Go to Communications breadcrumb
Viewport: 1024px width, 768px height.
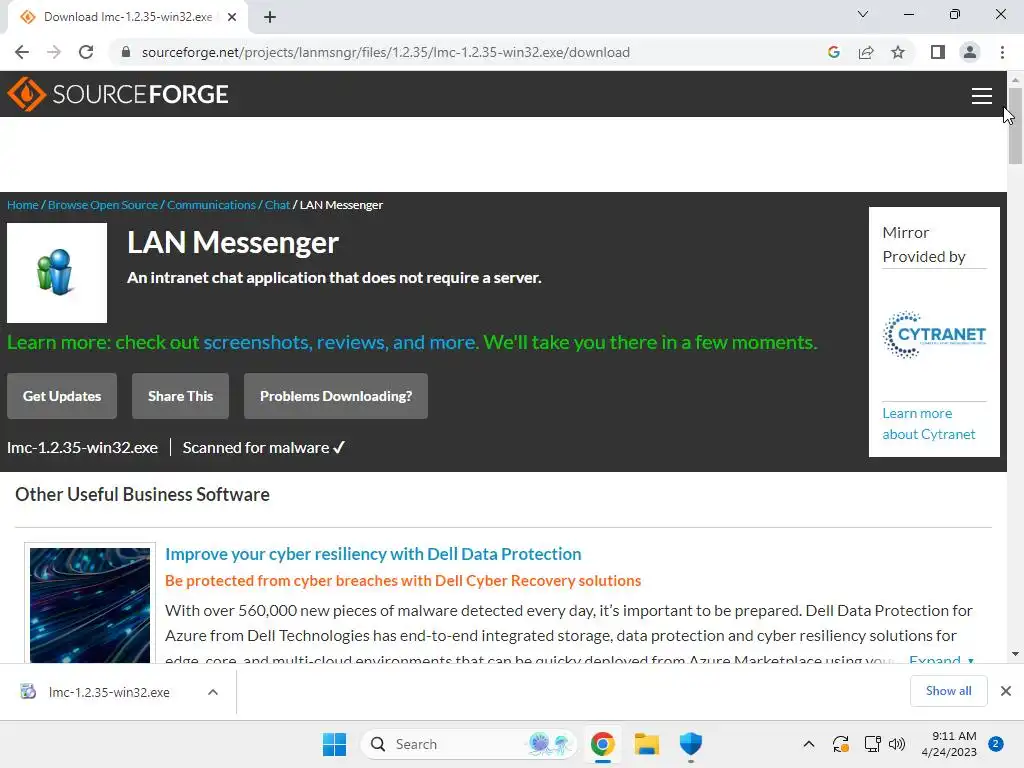point(211,205)
